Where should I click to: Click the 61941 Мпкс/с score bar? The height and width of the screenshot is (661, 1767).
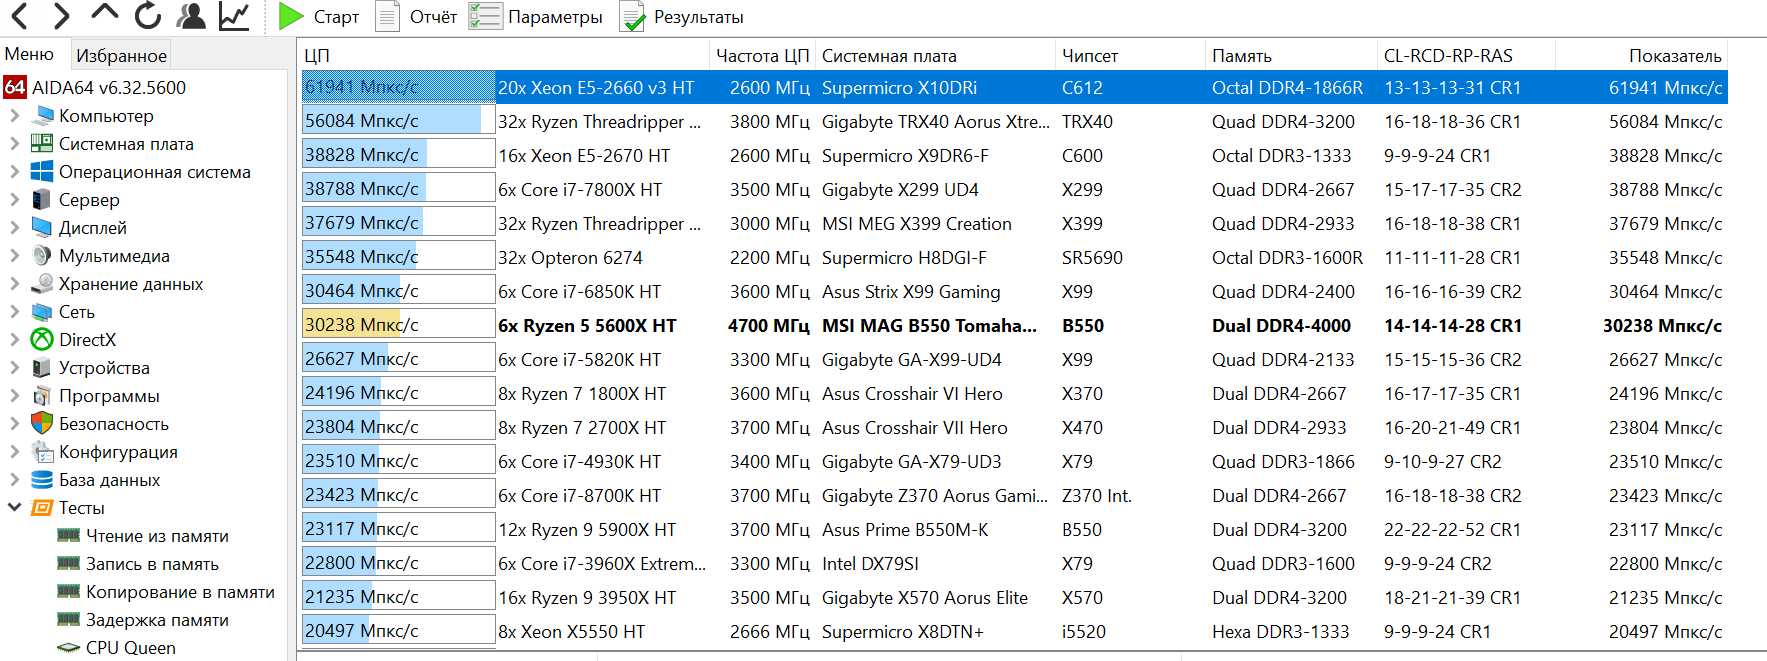click(x=398, y=87)
